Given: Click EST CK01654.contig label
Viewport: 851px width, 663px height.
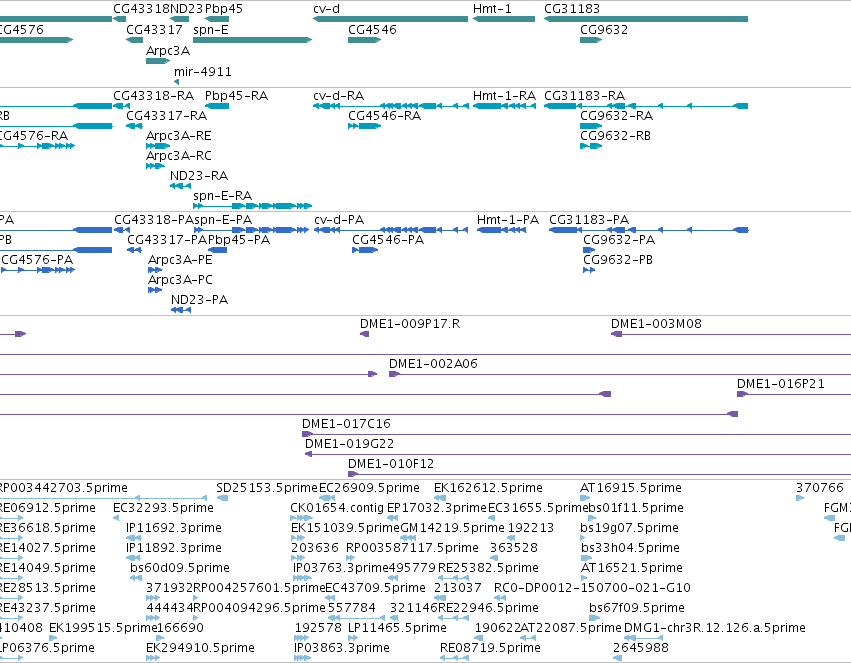Looking at the screenshot, I should [x=336, y=508].
